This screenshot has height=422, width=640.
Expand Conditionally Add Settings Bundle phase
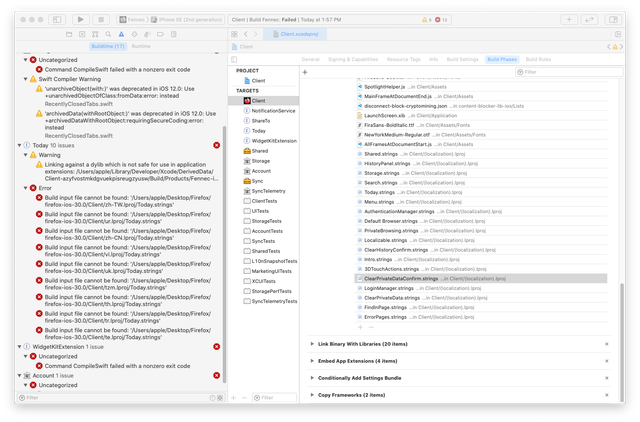click(x=312, y=378)
